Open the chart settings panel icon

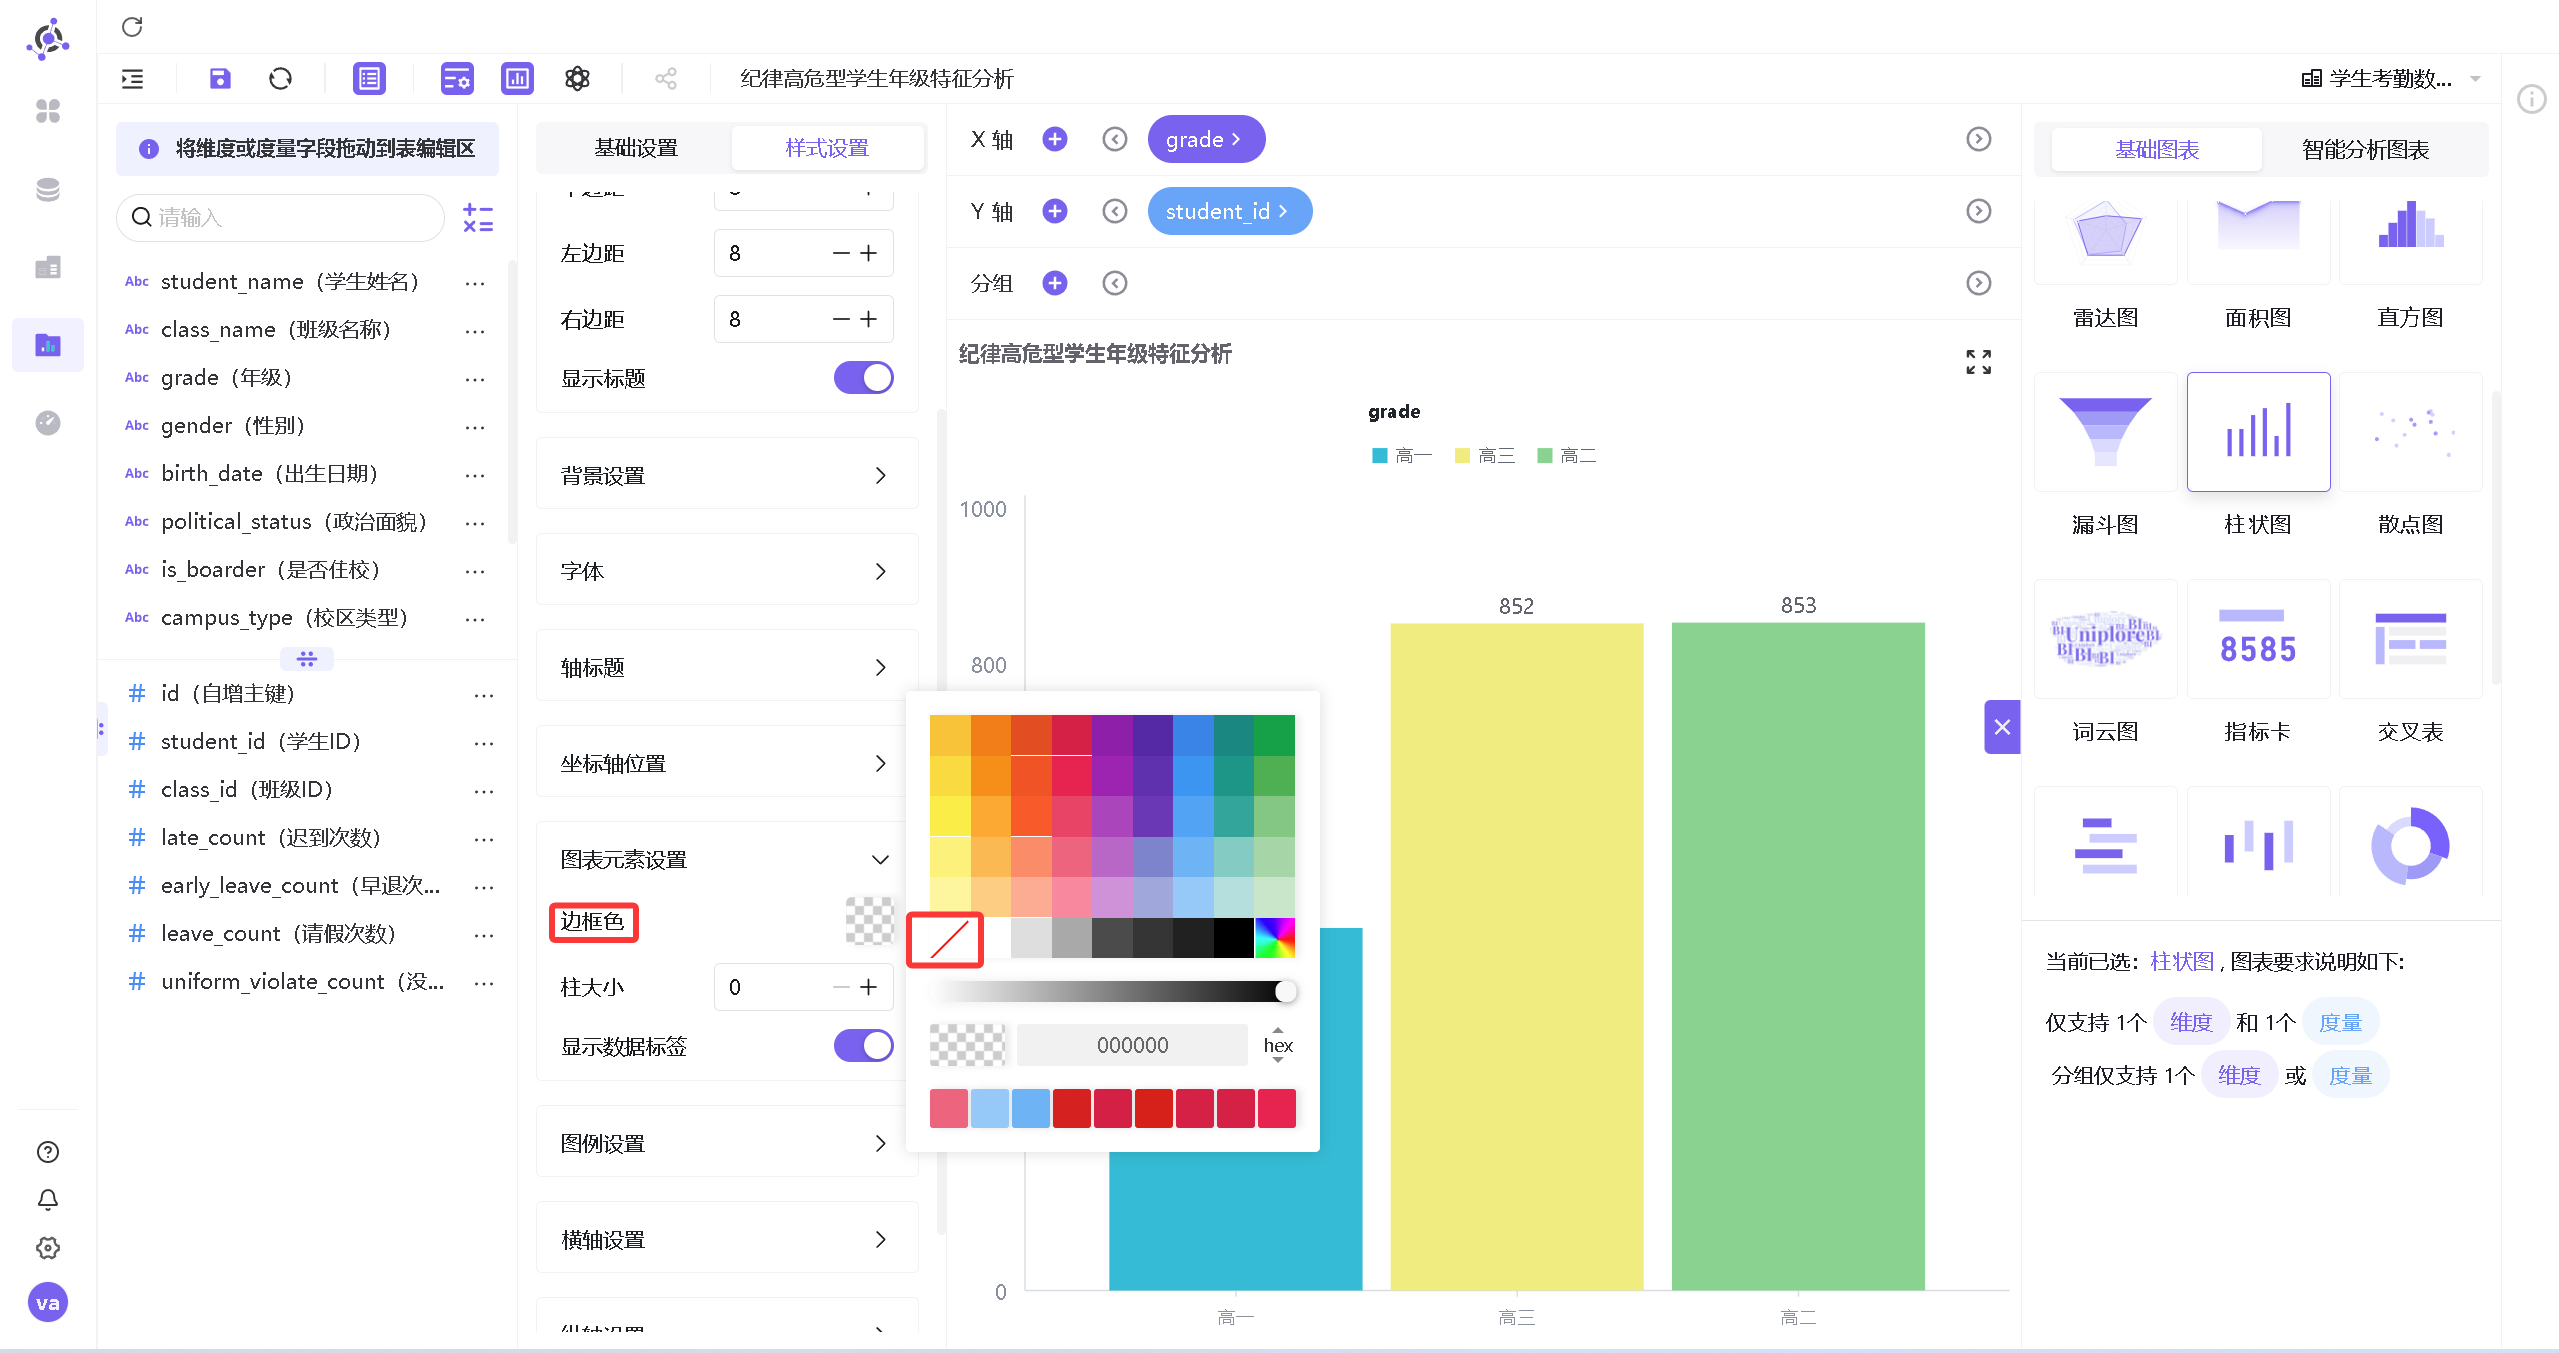pos(457,79)
